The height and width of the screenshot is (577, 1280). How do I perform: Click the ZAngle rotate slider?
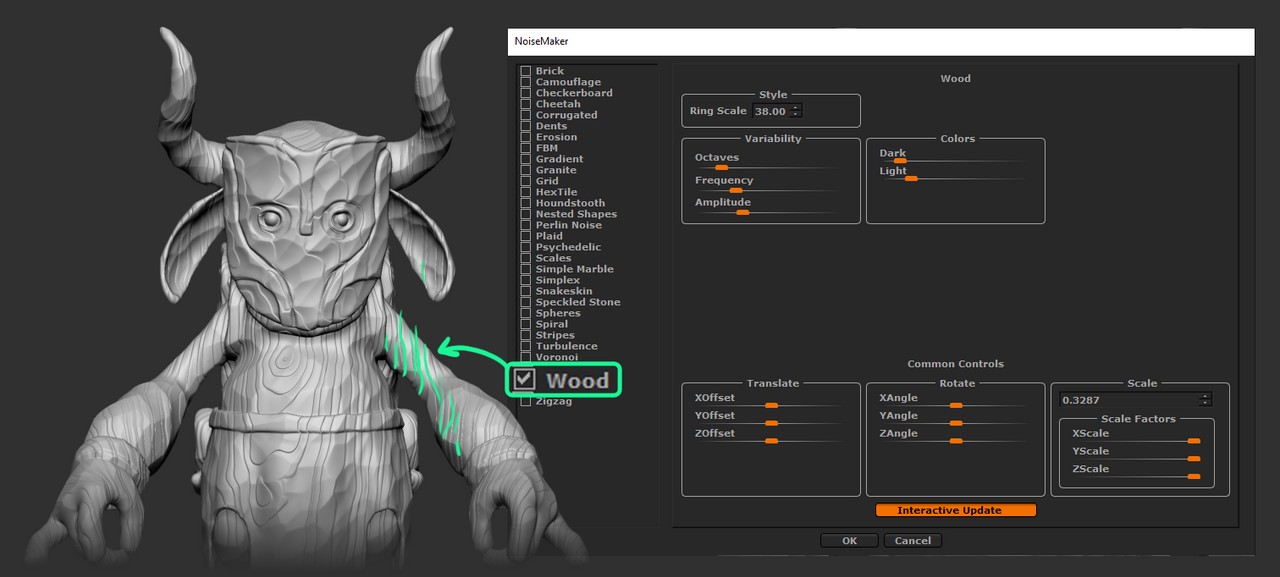(x=956, y=441)
